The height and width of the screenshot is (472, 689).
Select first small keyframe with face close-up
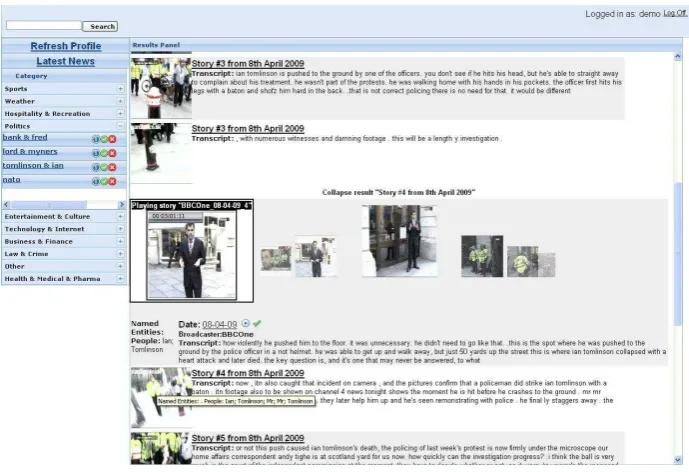click(276, 258)
